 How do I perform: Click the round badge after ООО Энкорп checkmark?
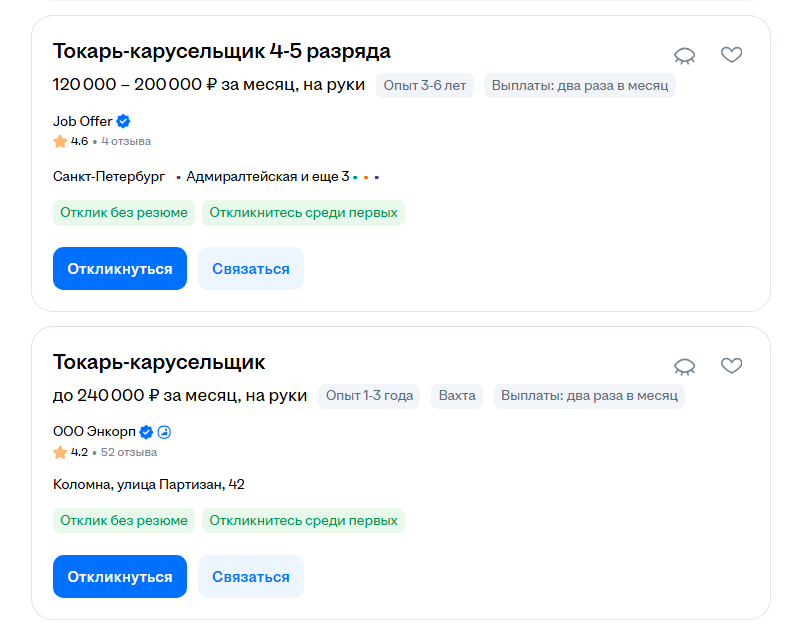[165, 432]
